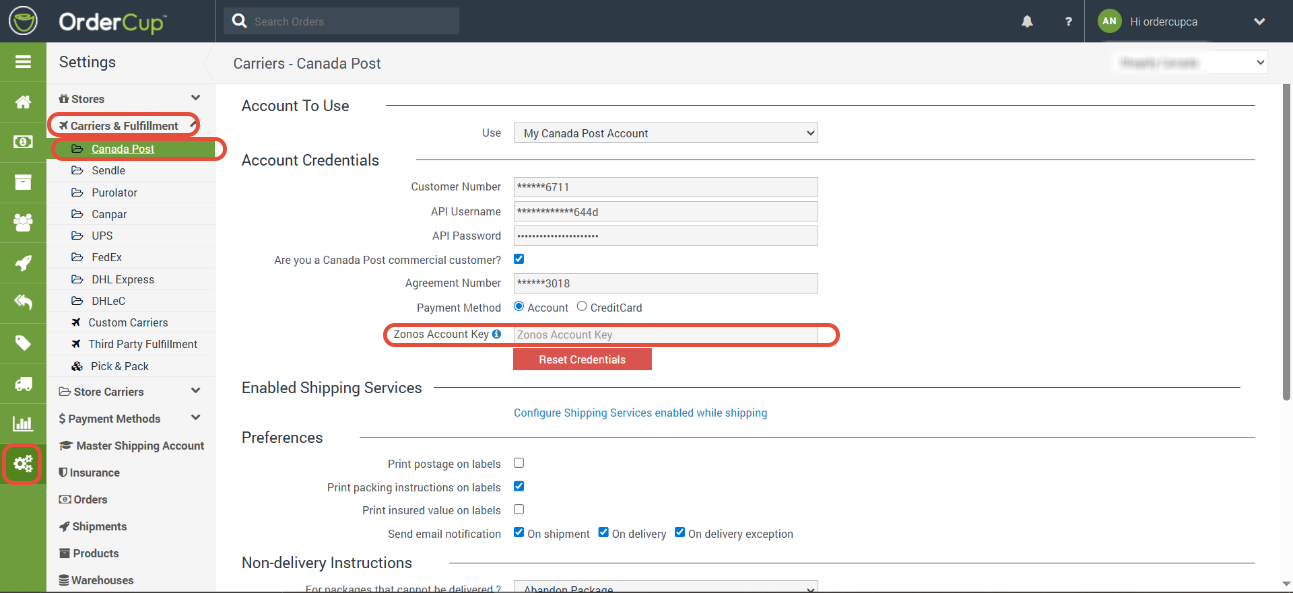This screenshot has width=1293, height=593.
Task: Enable Print postage on labels
Action: [519, 463]
